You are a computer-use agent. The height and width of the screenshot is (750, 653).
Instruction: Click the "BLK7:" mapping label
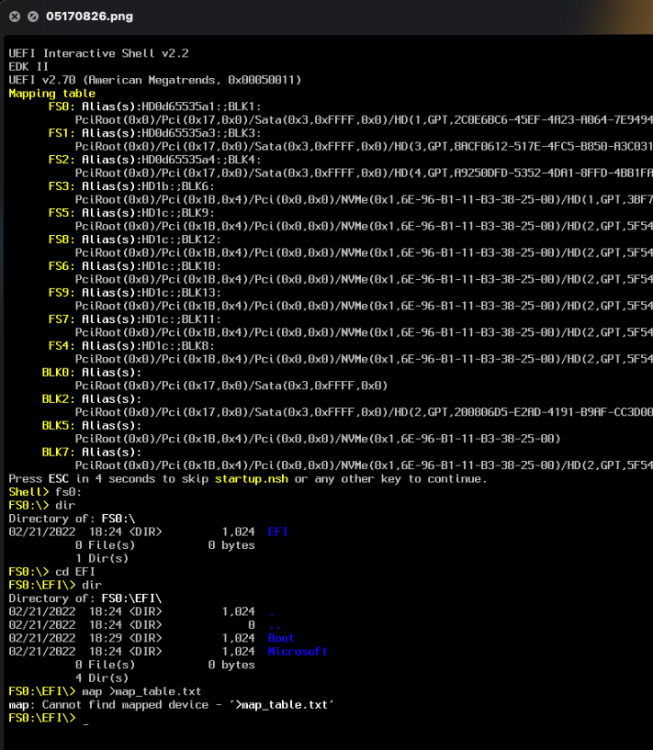coord(58,452)
